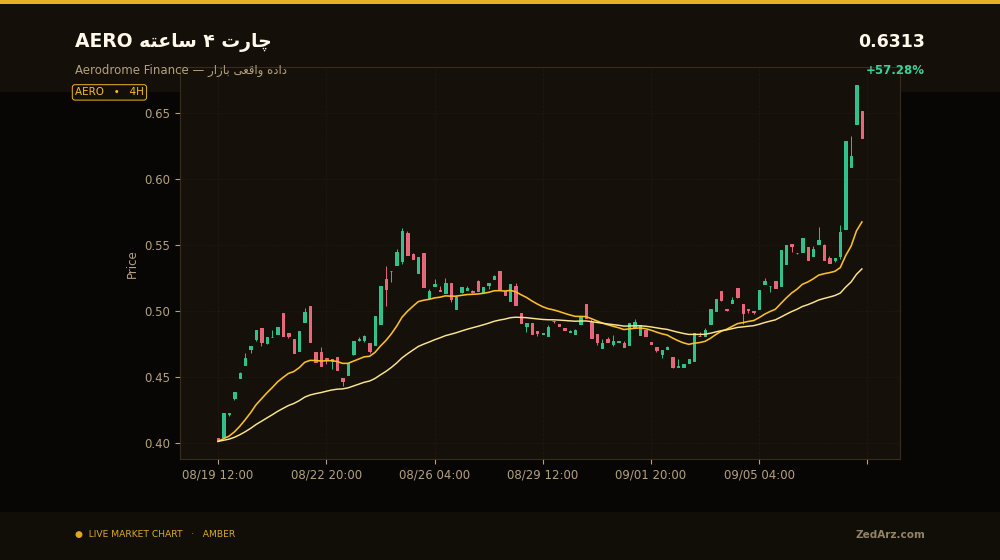Viewport: 1000px width, 560px height.
Task: Click the 08/22 20:00 date label
Action: (x=327, y=475)
